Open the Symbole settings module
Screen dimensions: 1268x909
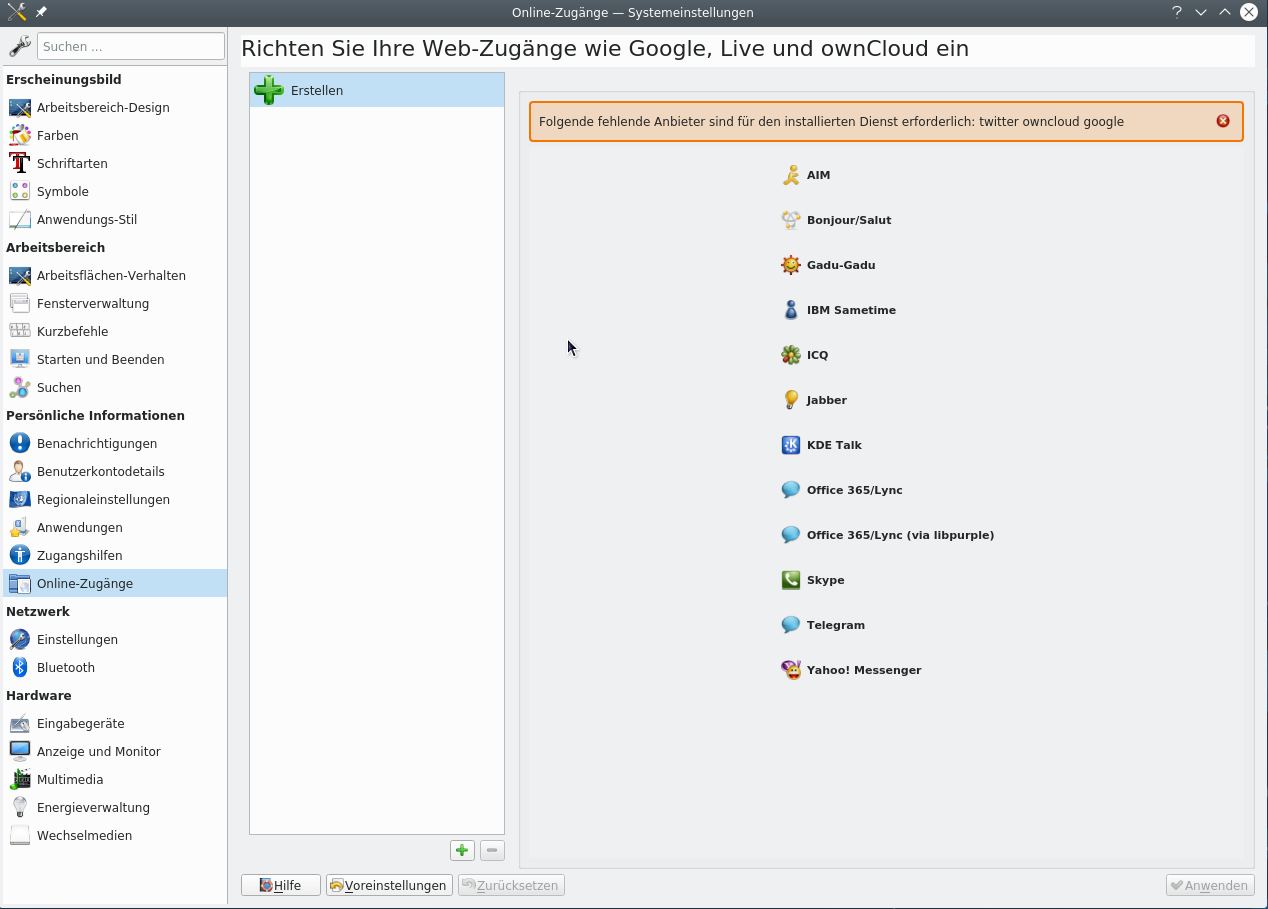(115, 191)
